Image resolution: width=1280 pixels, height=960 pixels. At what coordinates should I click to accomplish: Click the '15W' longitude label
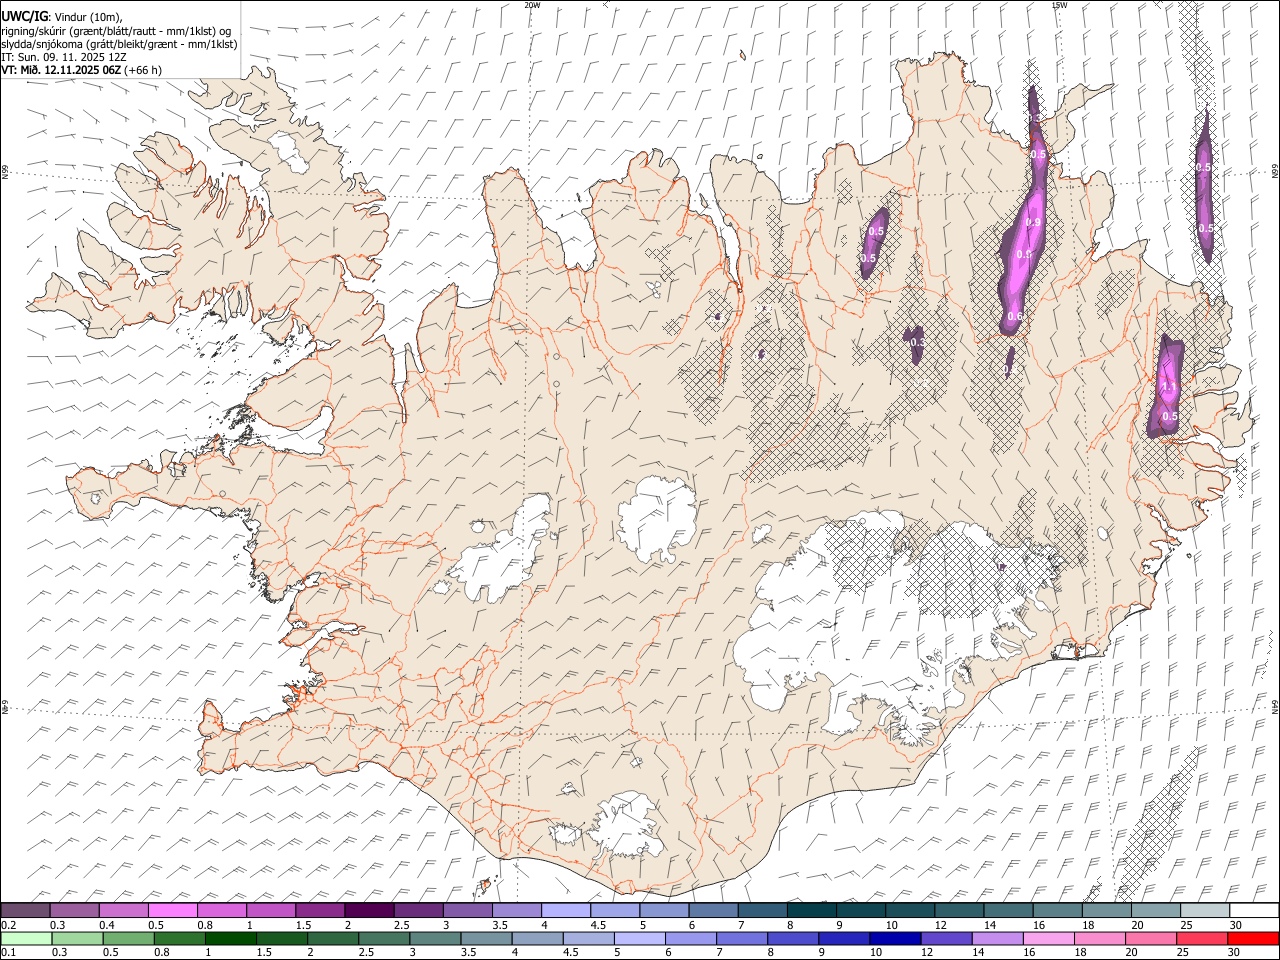(x=1058, y=4)
